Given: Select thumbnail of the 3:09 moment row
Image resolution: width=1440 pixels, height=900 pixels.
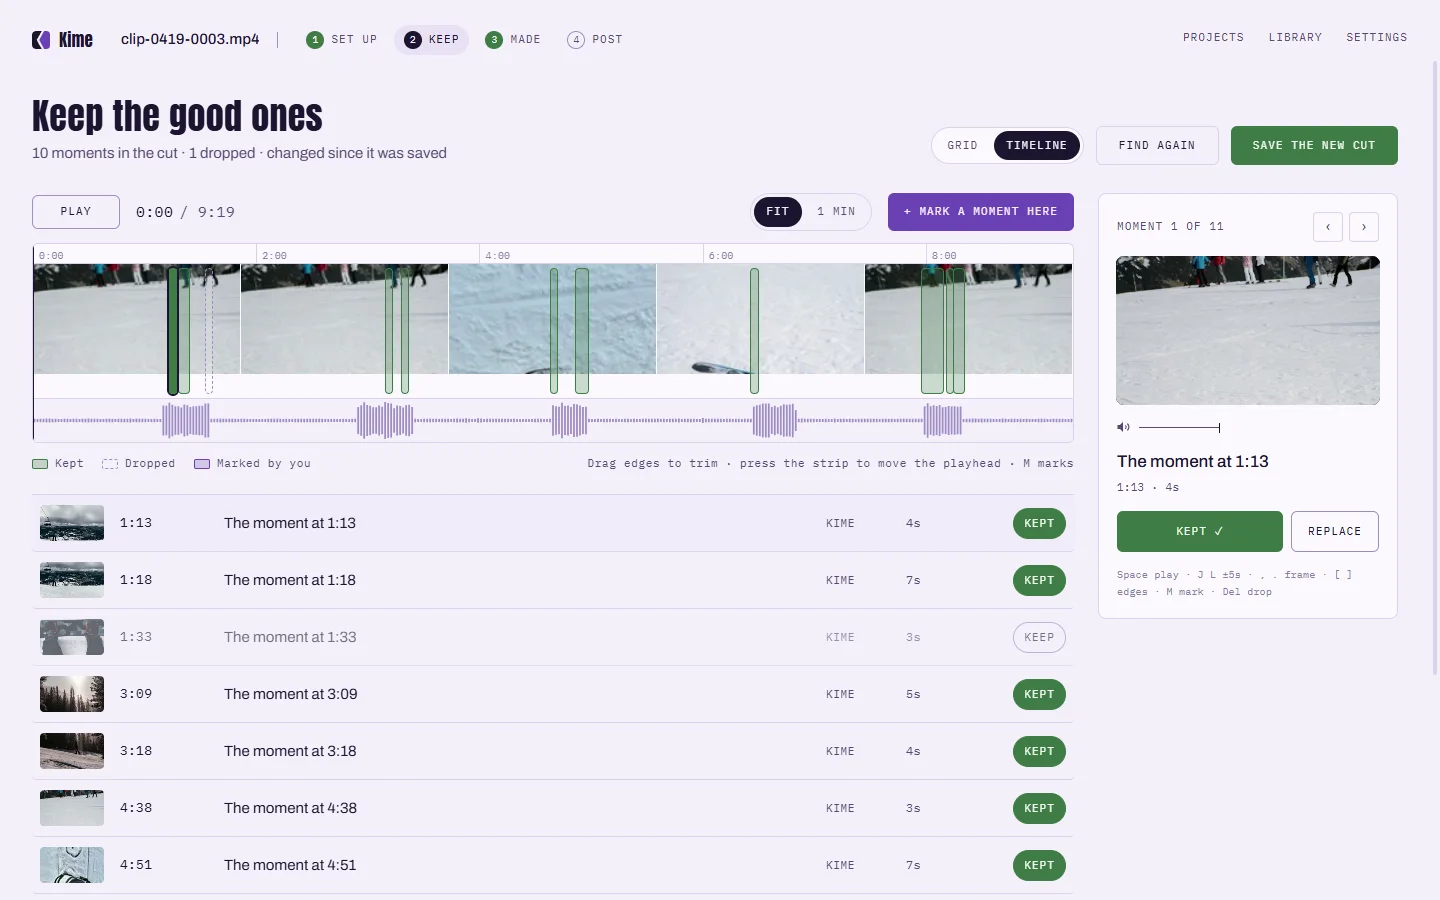Looking at the screenshot, I should [x=72, y=695].
